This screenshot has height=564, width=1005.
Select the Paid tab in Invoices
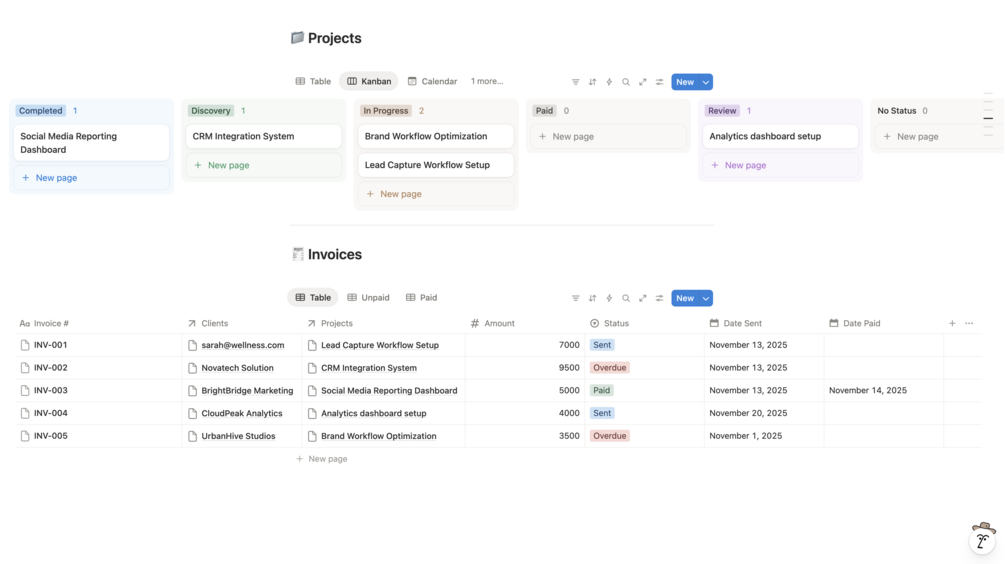[421, 297]
